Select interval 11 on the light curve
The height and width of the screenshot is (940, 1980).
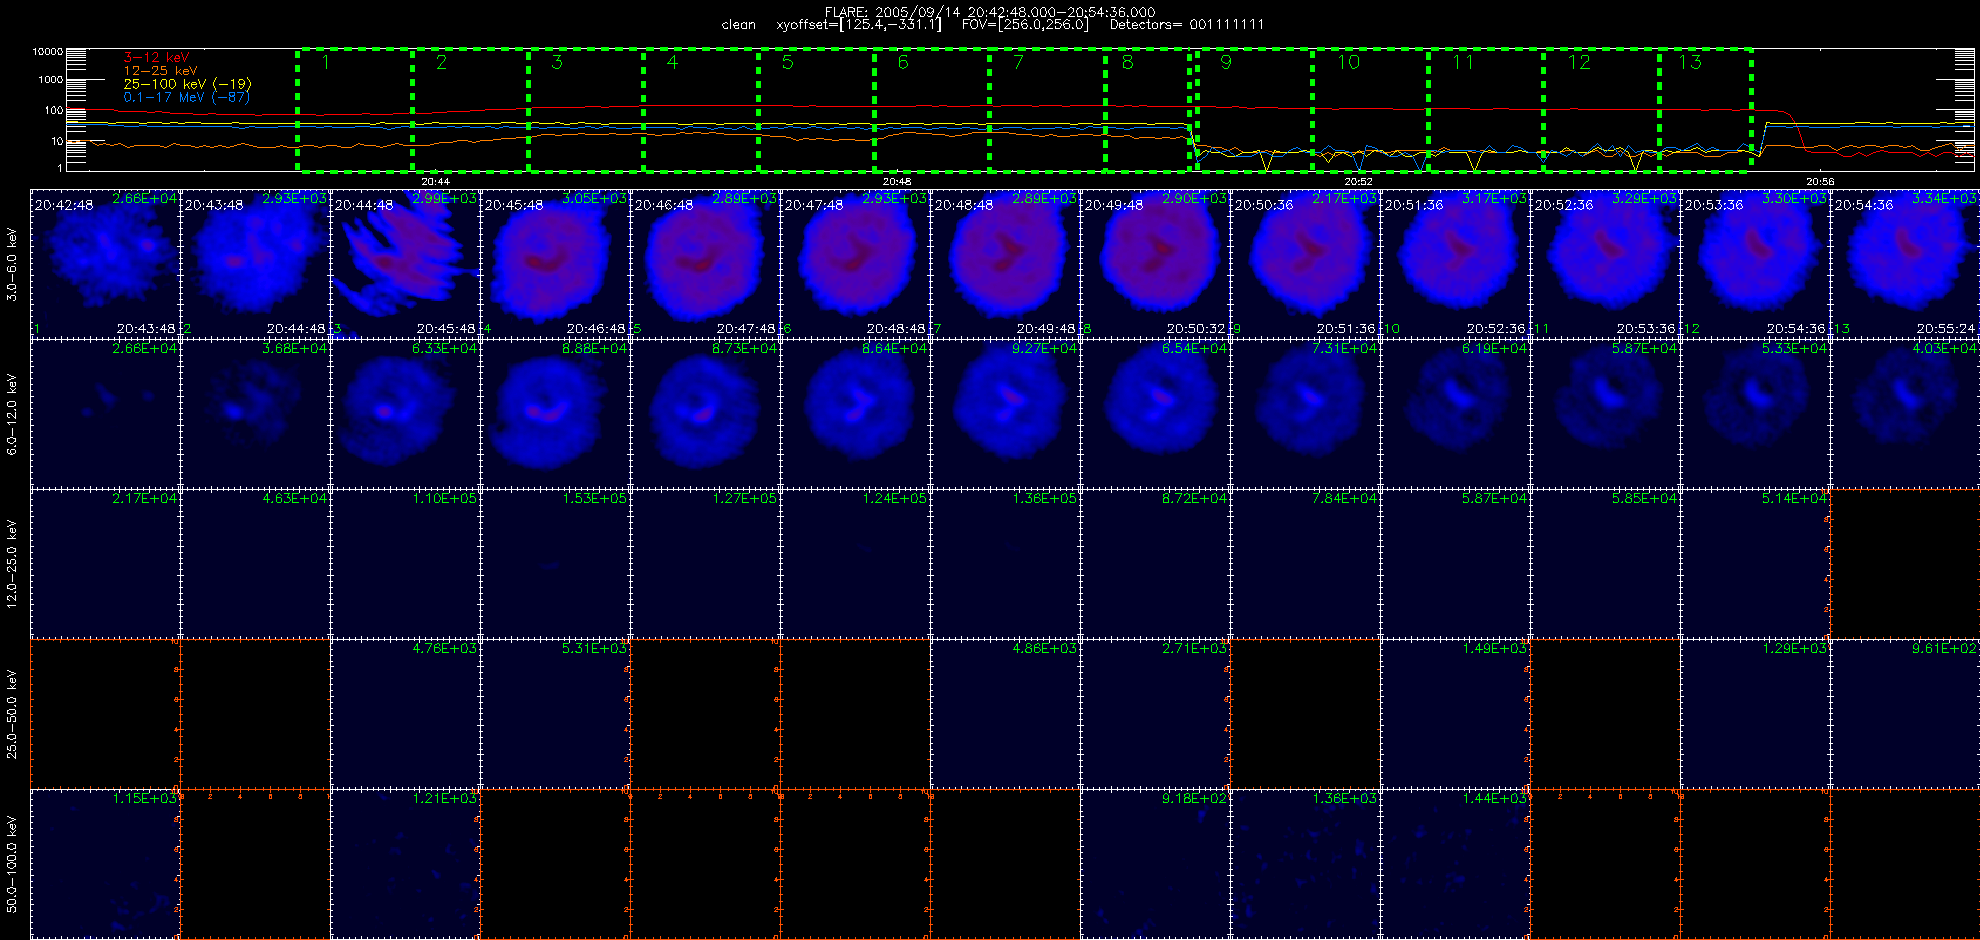point(1486,110)
